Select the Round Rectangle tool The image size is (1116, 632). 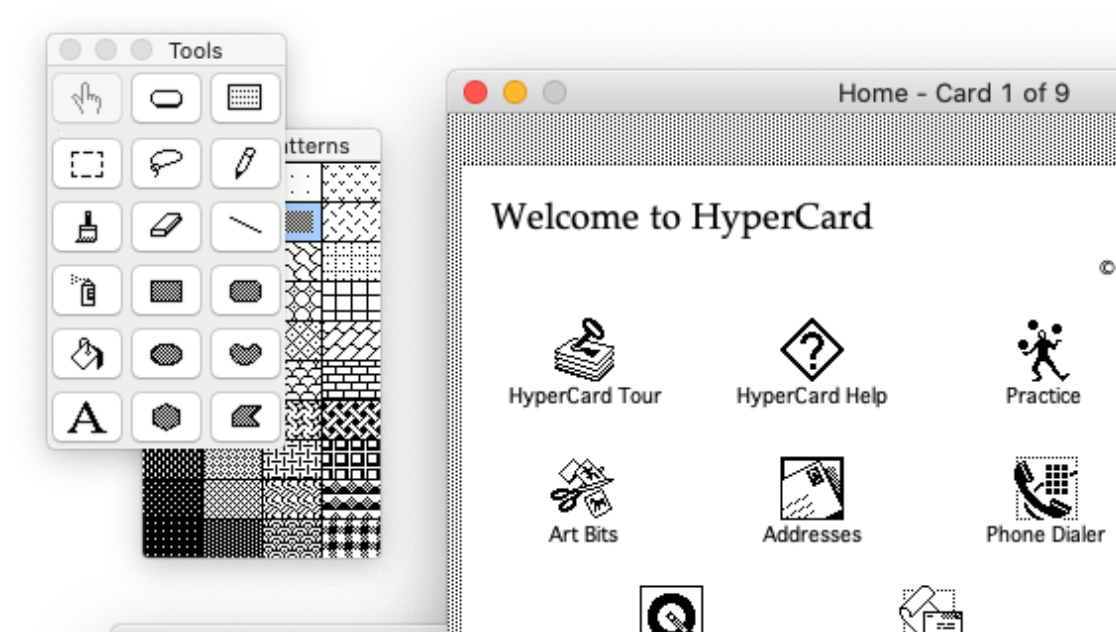pos(245,290)
